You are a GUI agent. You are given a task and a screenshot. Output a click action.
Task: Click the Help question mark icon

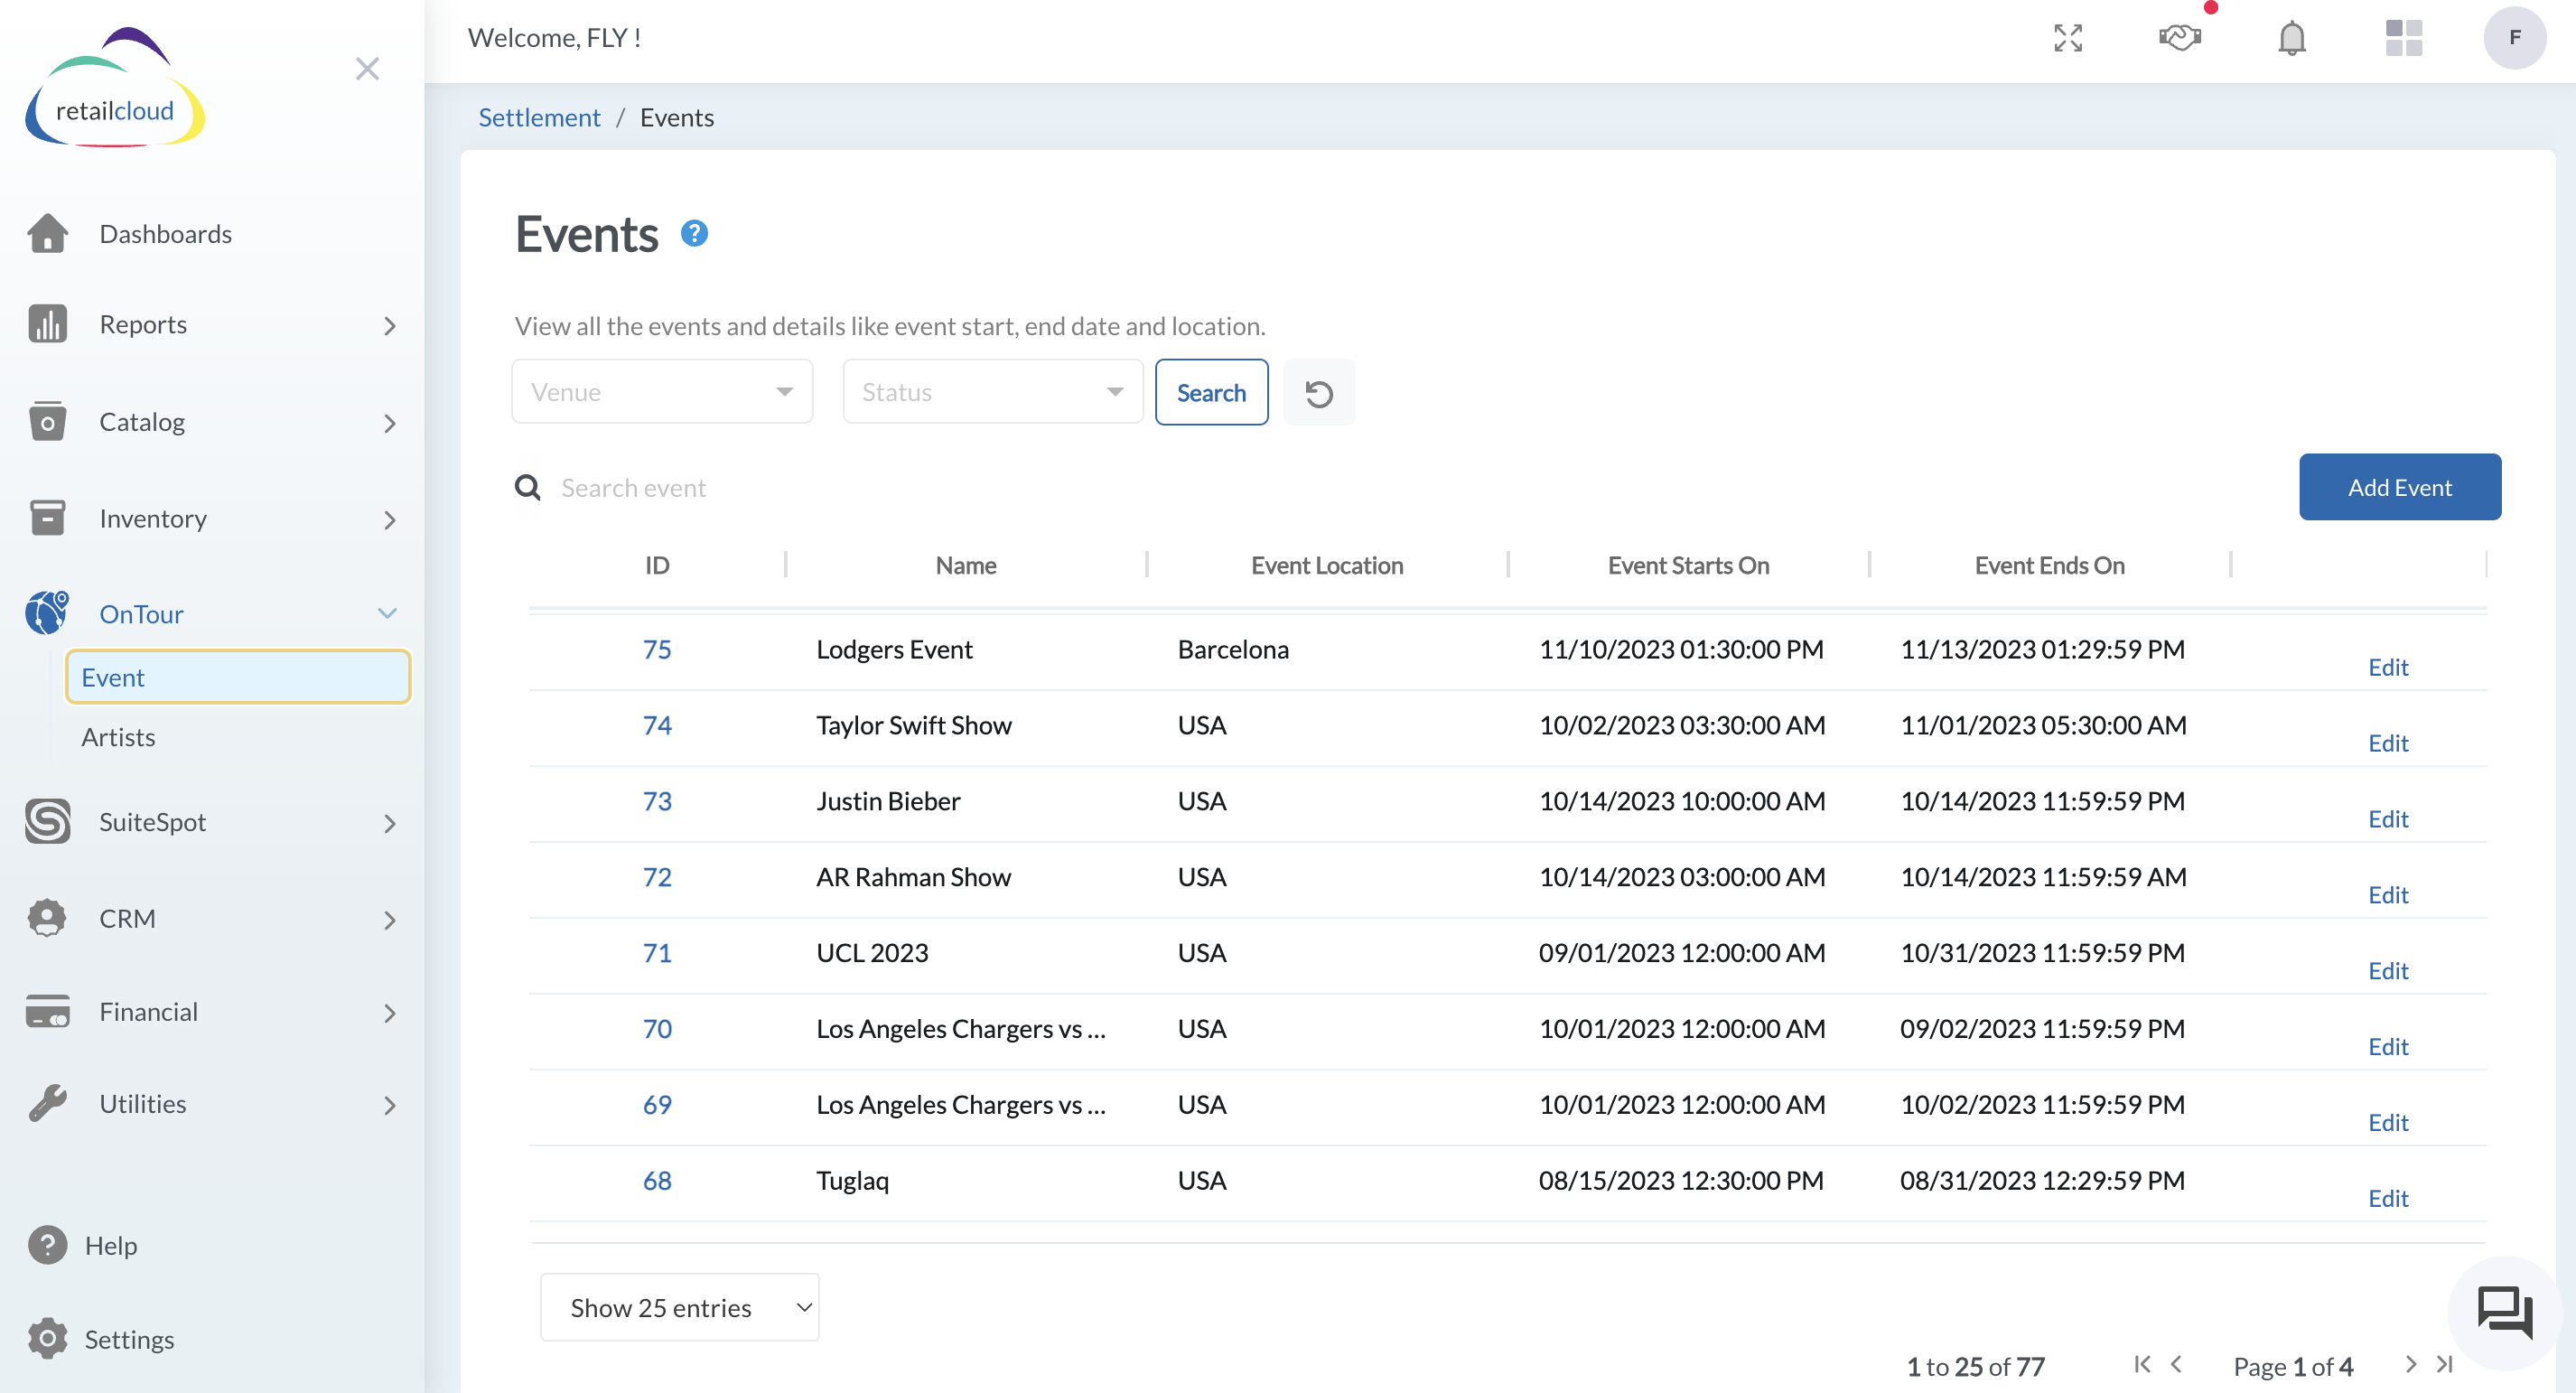coord(47,1245)
